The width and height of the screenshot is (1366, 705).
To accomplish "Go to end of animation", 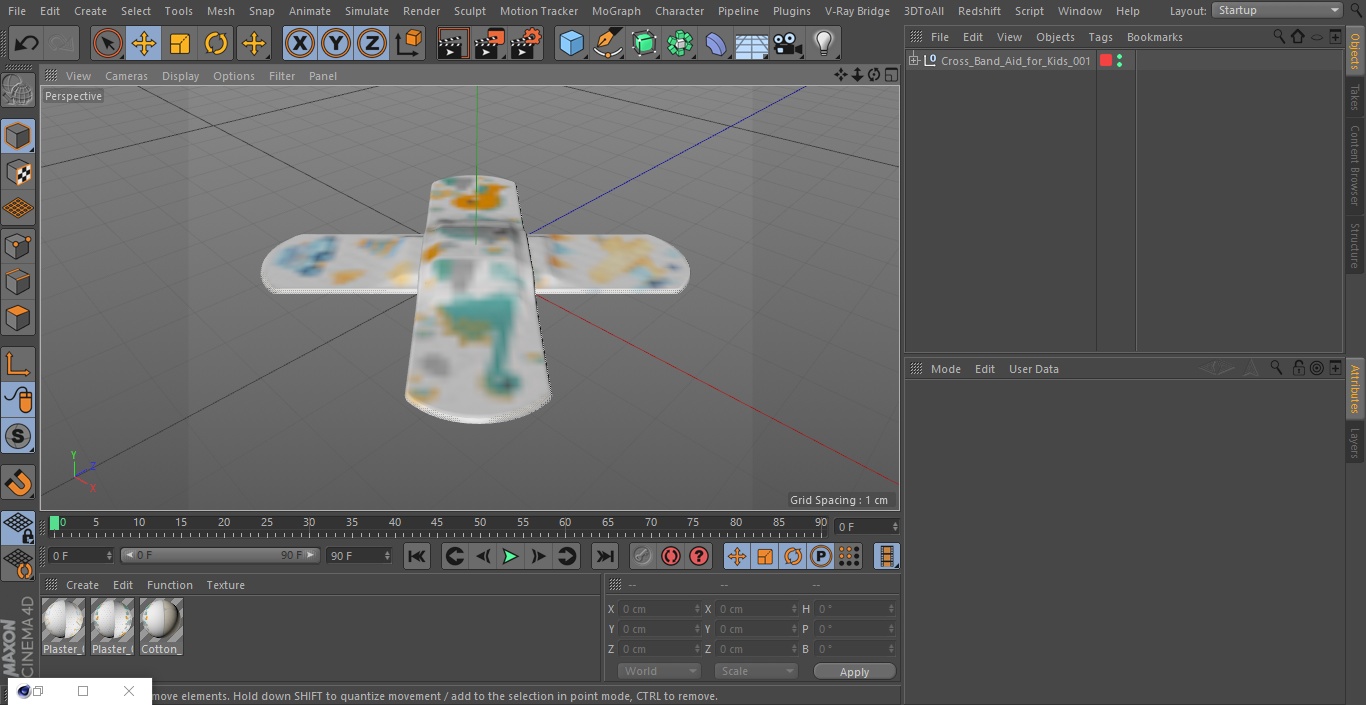I will pyautogui.click(x=605, y=556).
